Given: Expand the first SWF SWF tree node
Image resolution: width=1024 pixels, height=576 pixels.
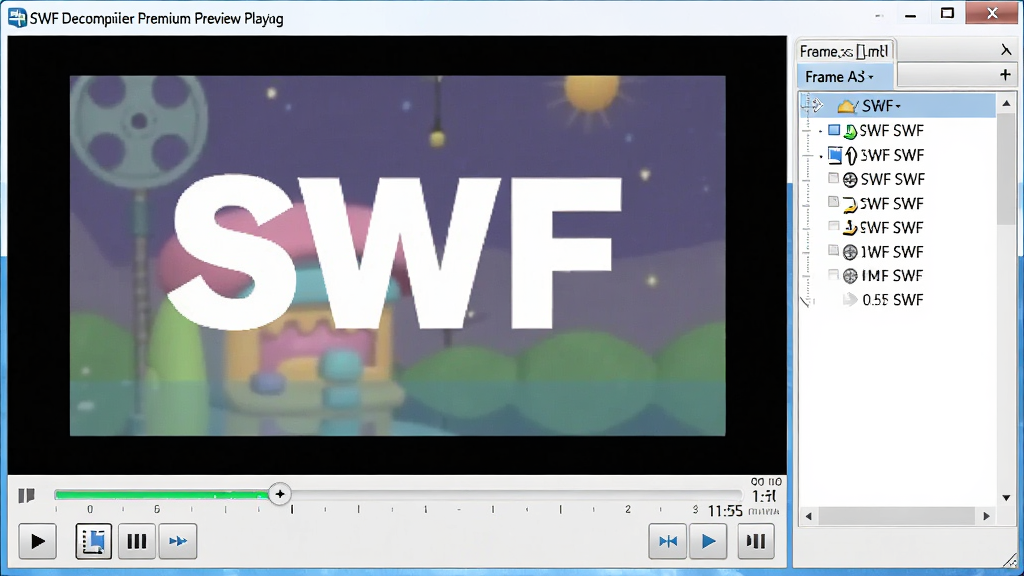Looking at the screenshot, I should [821, 131].
